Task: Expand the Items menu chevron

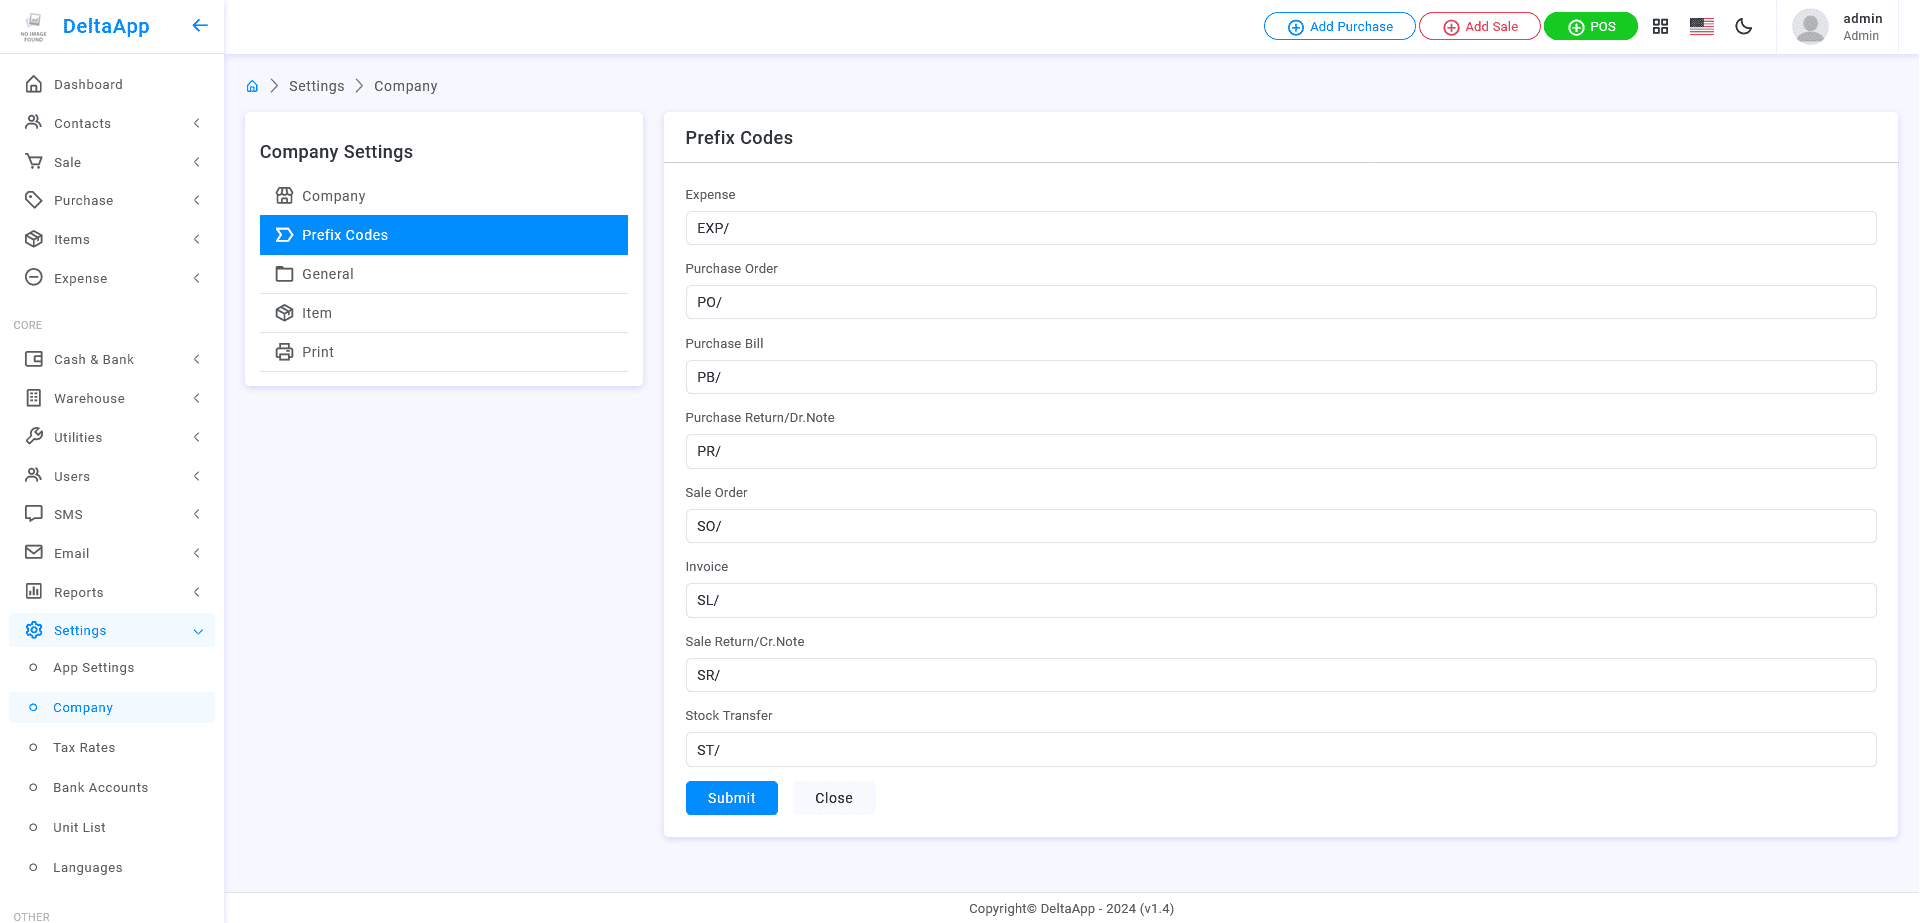Action: click(197, 239)
